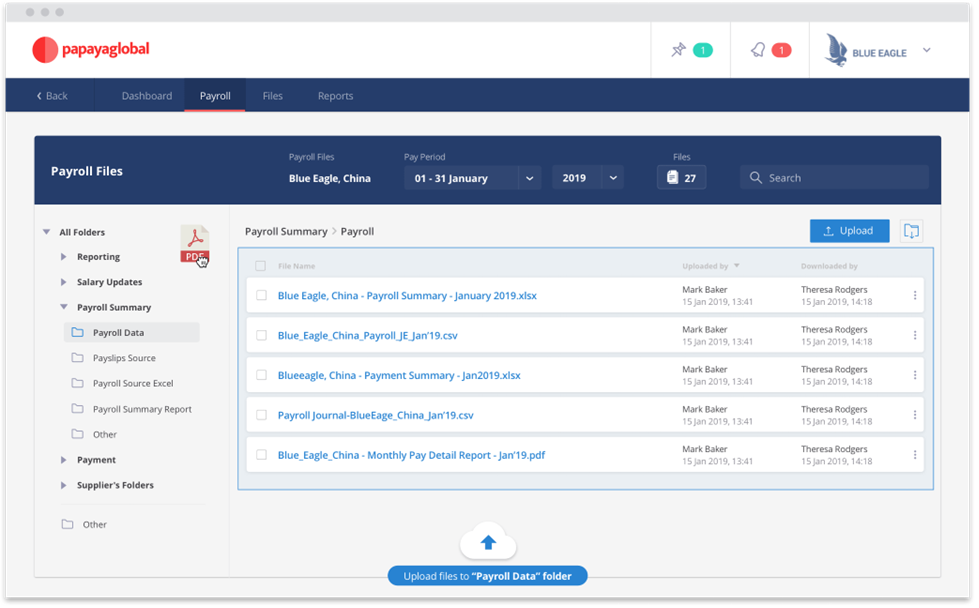Expand the Salary Updates folder
This screenshot has width=979, height=608.
63,282
